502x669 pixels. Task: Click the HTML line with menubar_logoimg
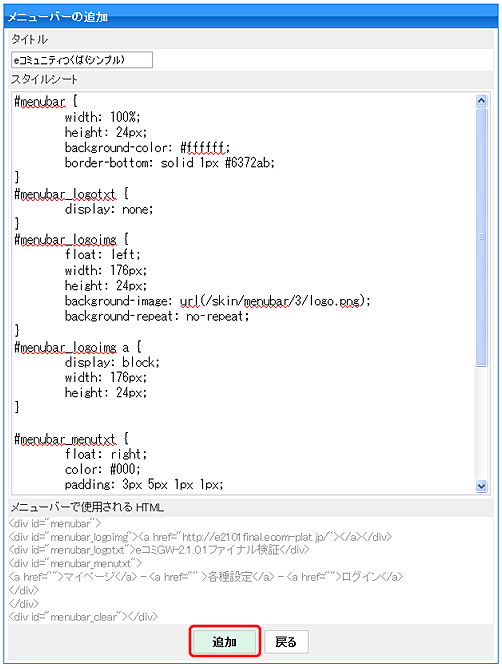tap(200, 537)
